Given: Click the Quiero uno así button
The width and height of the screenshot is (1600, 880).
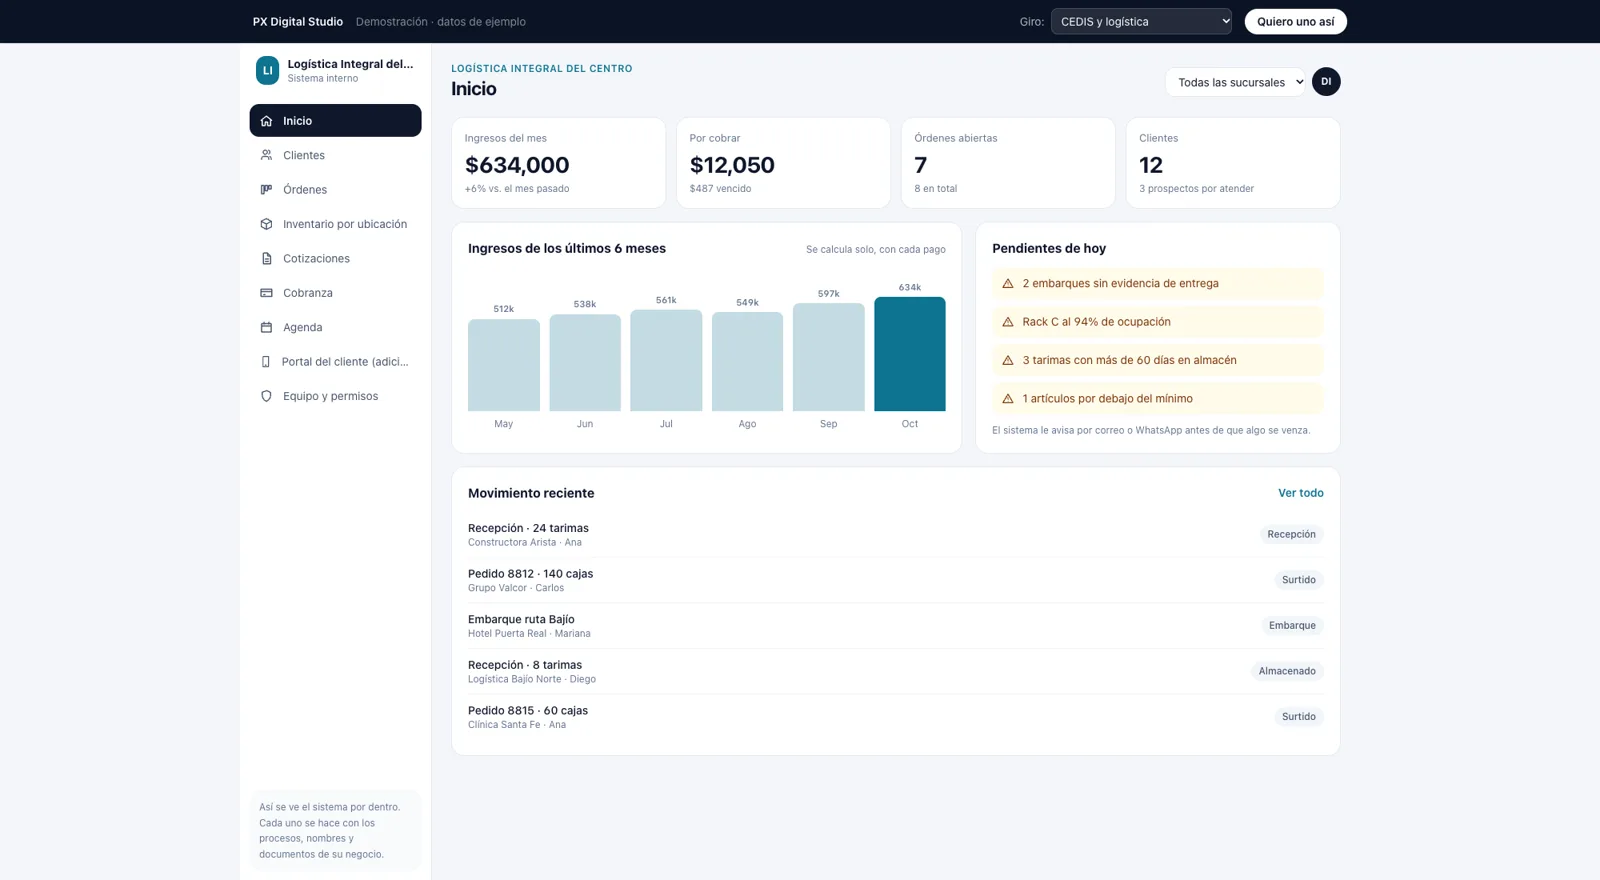Looking at the screenshot, I should (1295, 21).
